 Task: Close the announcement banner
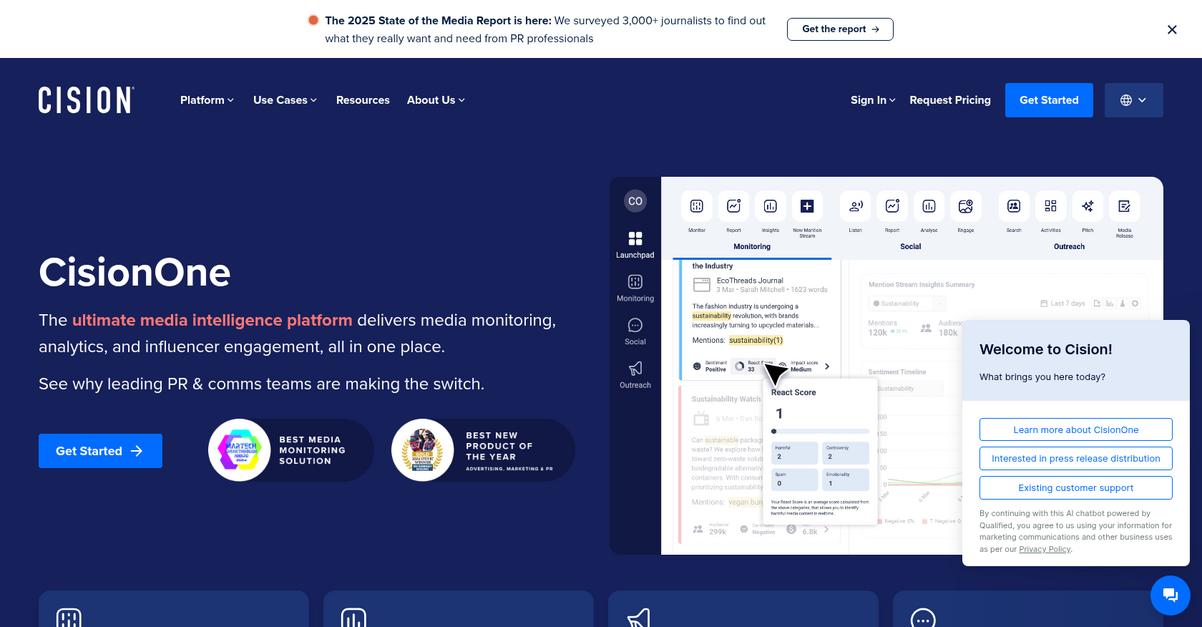(x=1172, y=29)
